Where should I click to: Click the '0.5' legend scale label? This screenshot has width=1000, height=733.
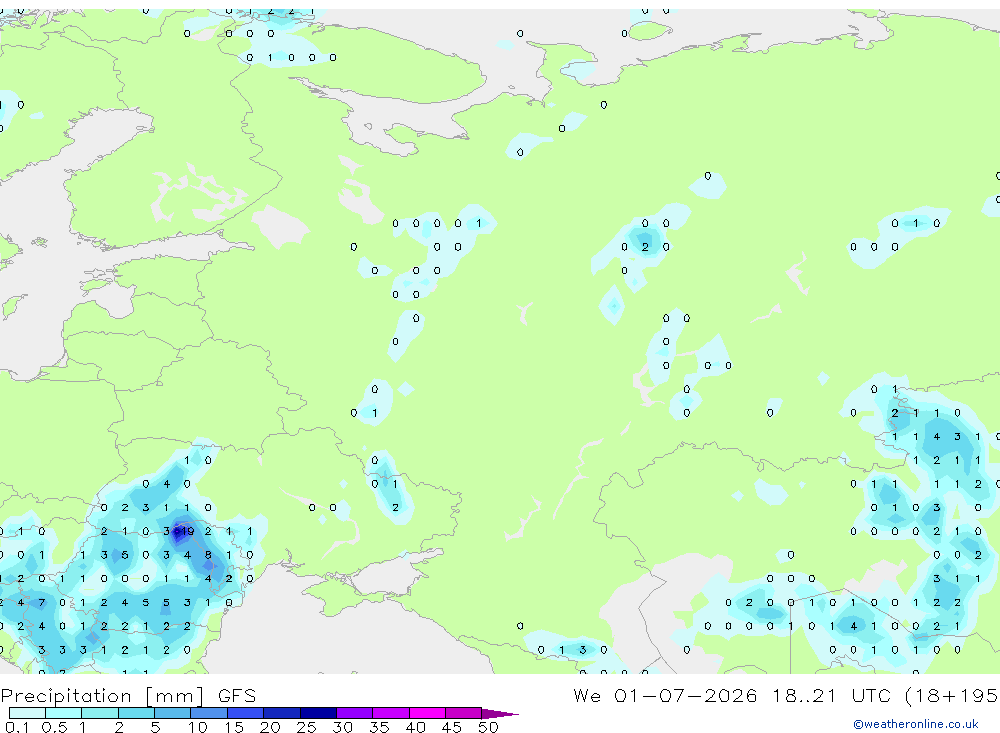point(54,727)
